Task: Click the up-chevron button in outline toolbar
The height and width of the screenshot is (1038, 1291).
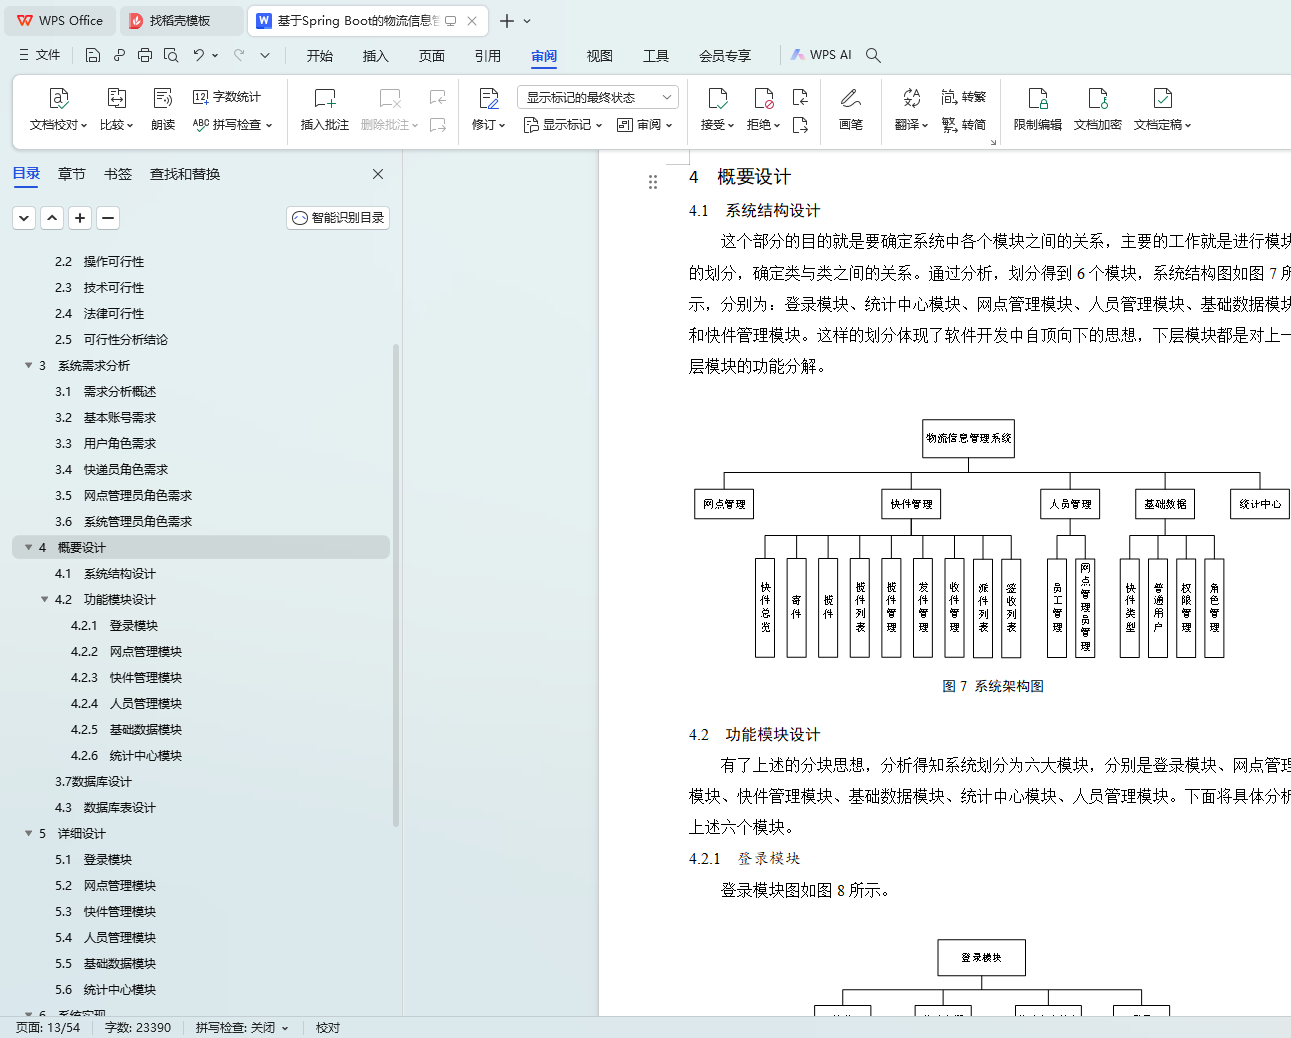Action: pyautogui.click(x=53, y=218)
